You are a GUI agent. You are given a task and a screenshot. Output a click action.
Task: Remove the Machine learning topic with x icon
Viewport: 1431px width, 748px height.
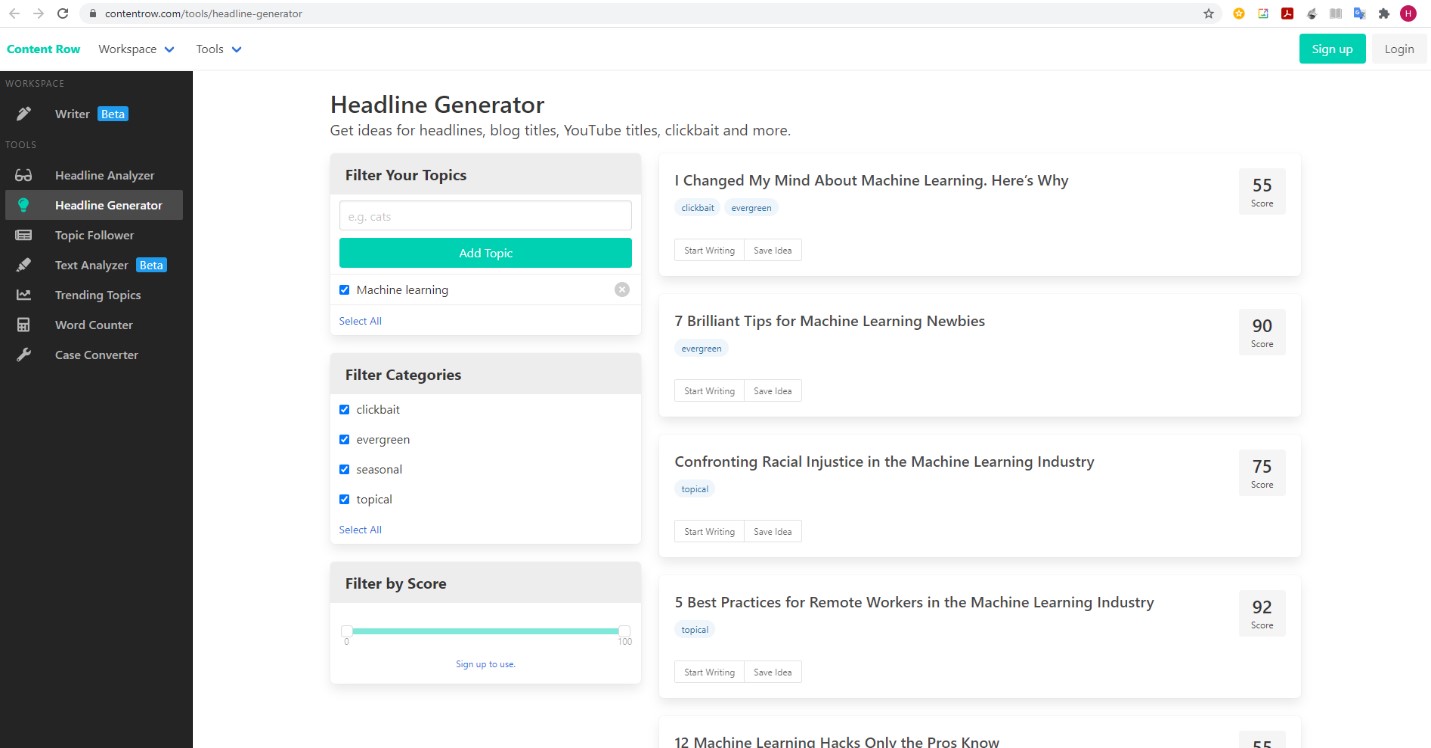click(x=622, y=290)
